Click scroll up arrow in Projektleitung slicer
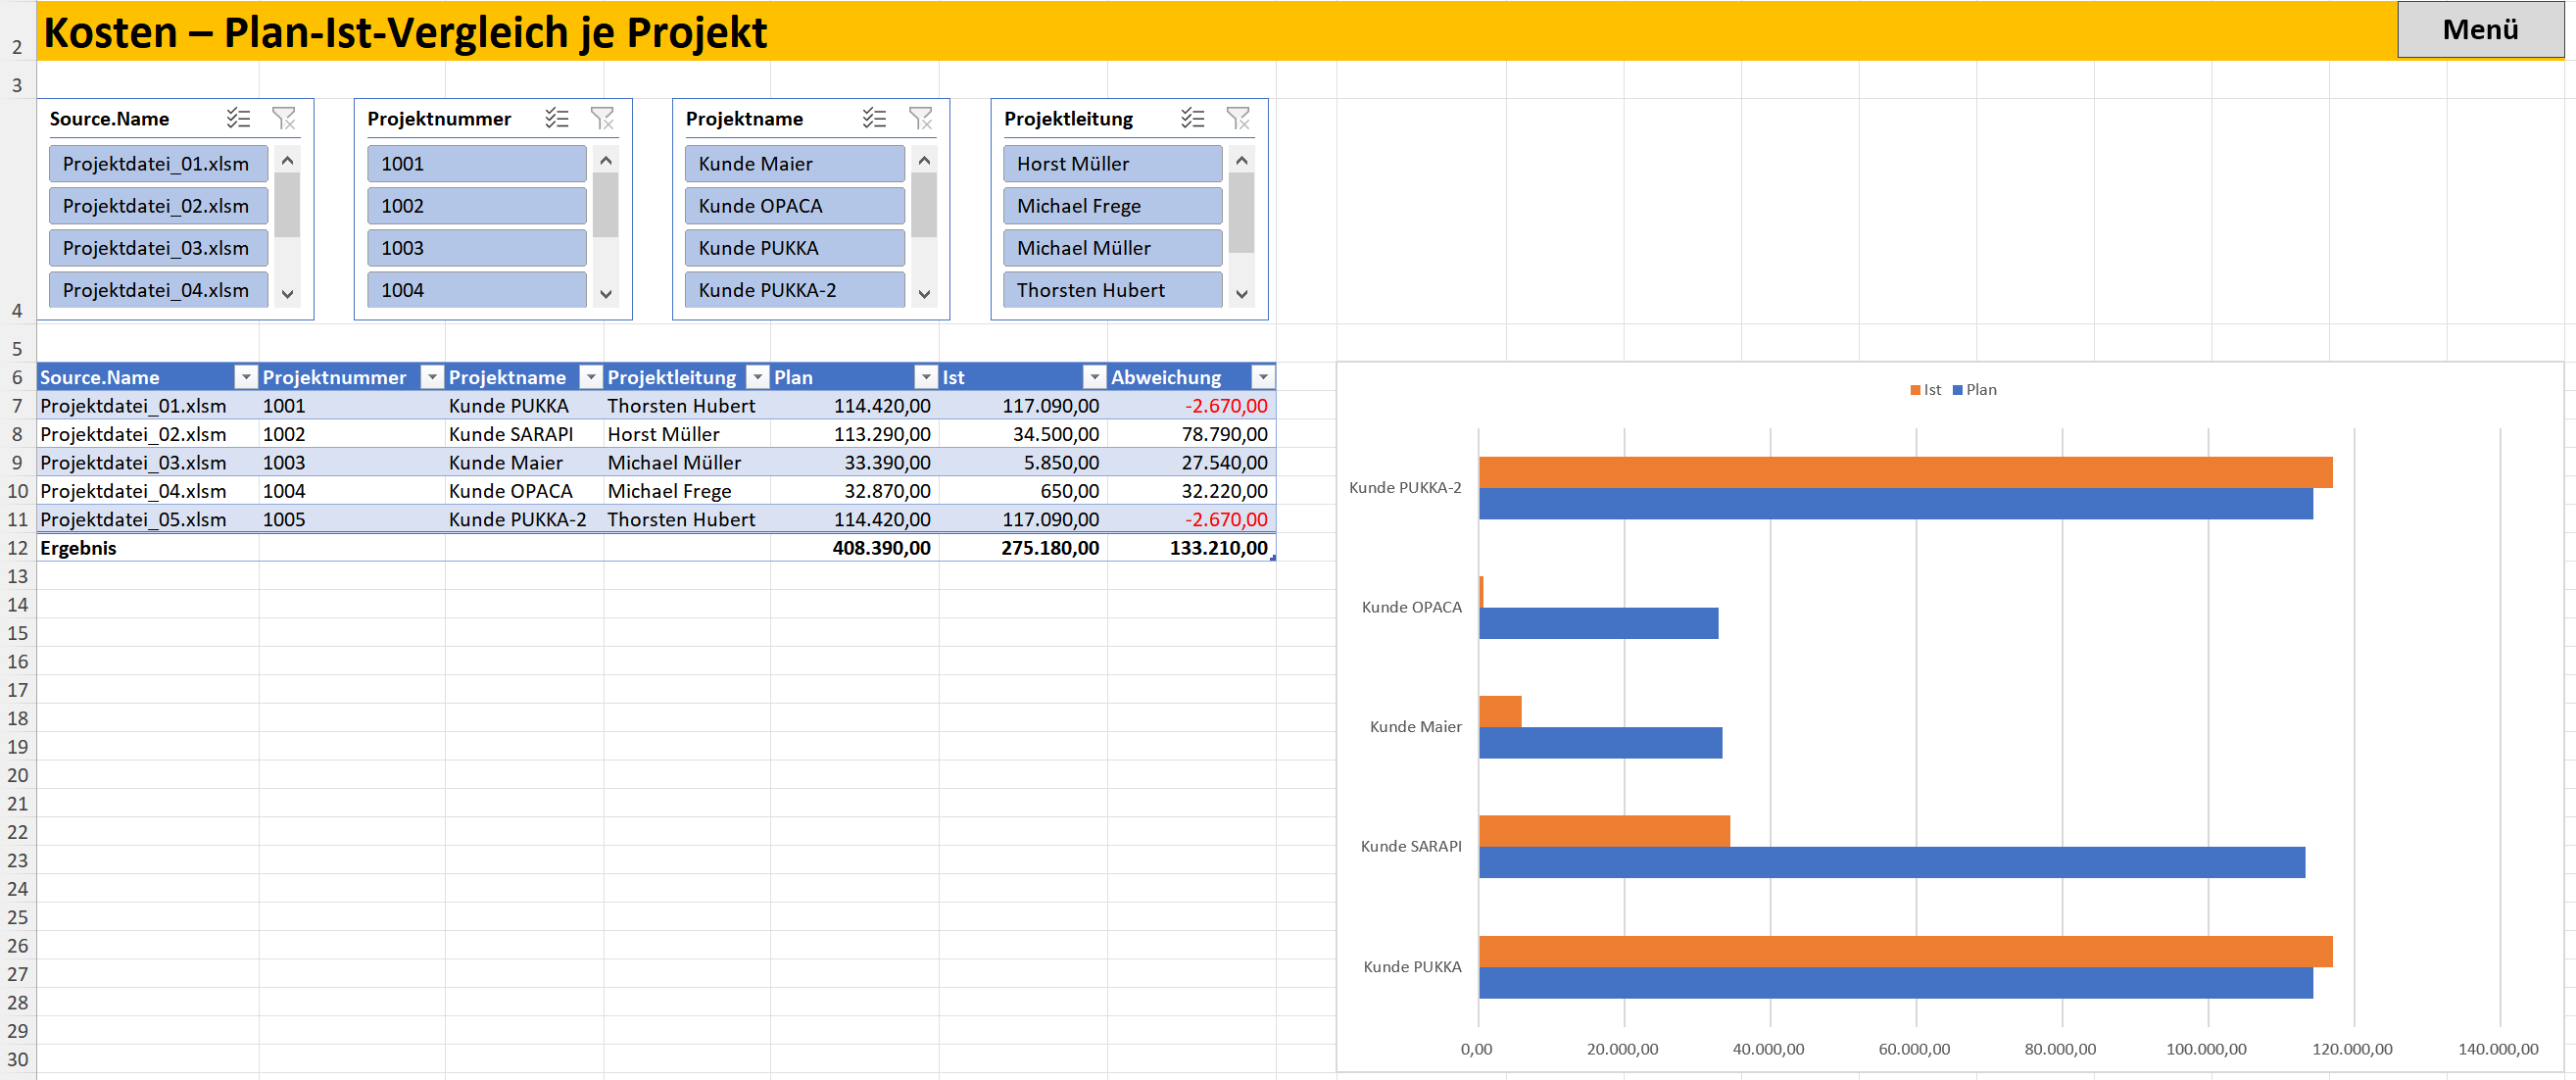Image resolution: width=2576 pixels, height=1080 pixels. (1242, 160)
